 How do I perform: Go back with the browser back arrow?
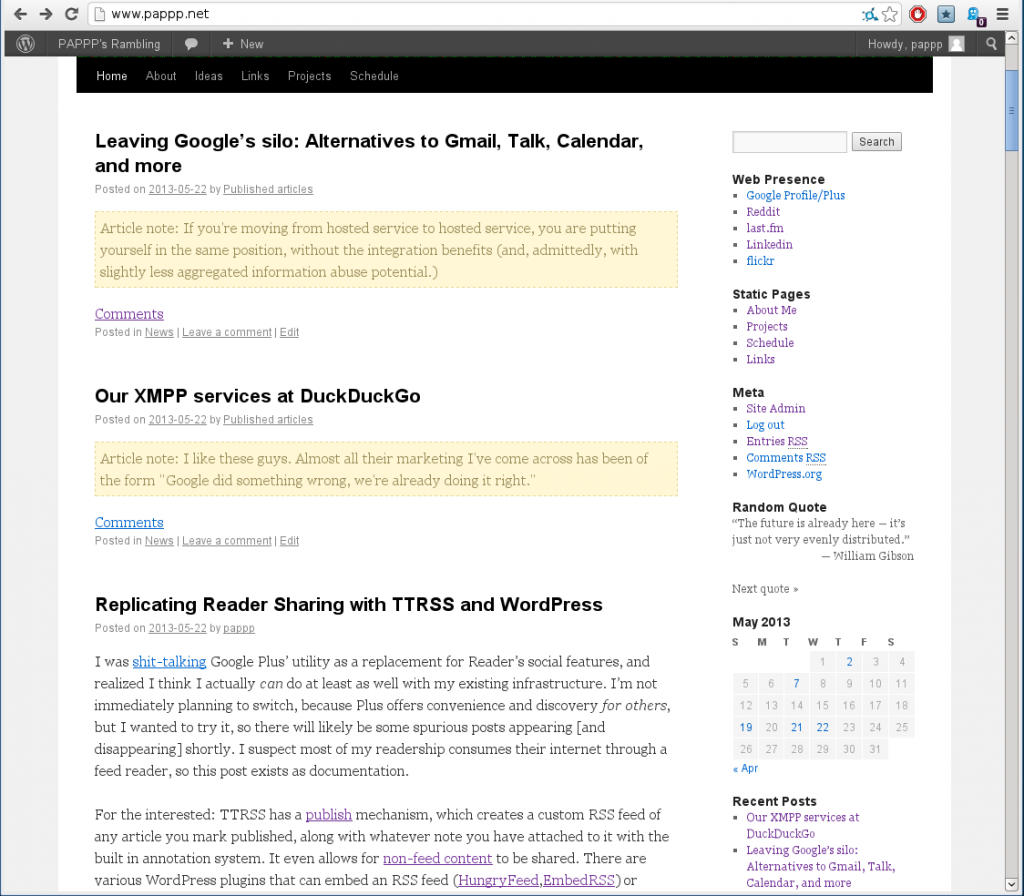pos(20,14)
